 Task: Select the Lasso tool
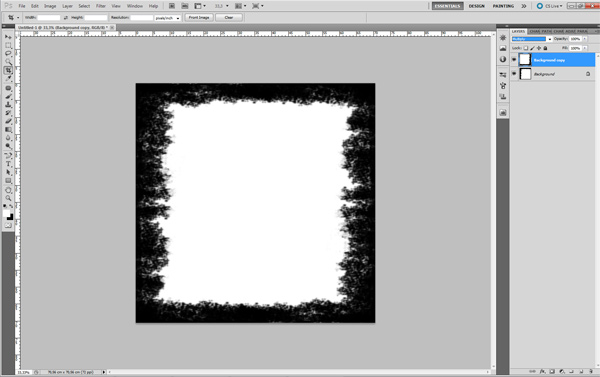pos(8,53)
